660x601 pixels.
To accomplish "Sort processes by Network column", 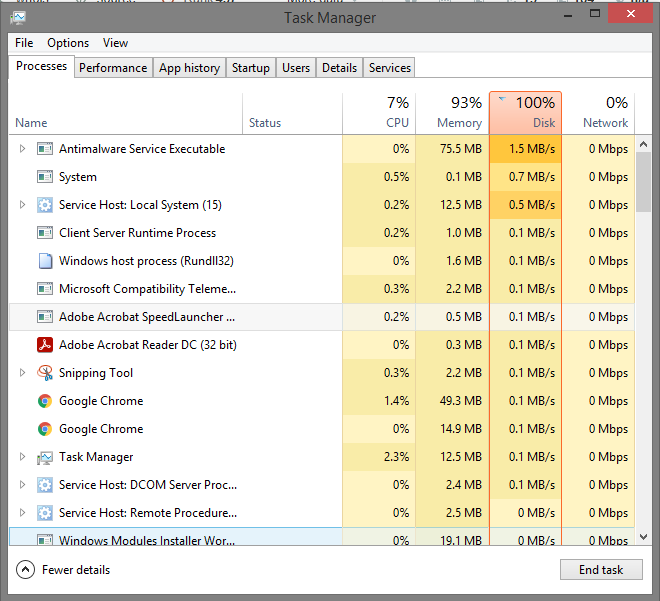I will (x=598, y=114).
